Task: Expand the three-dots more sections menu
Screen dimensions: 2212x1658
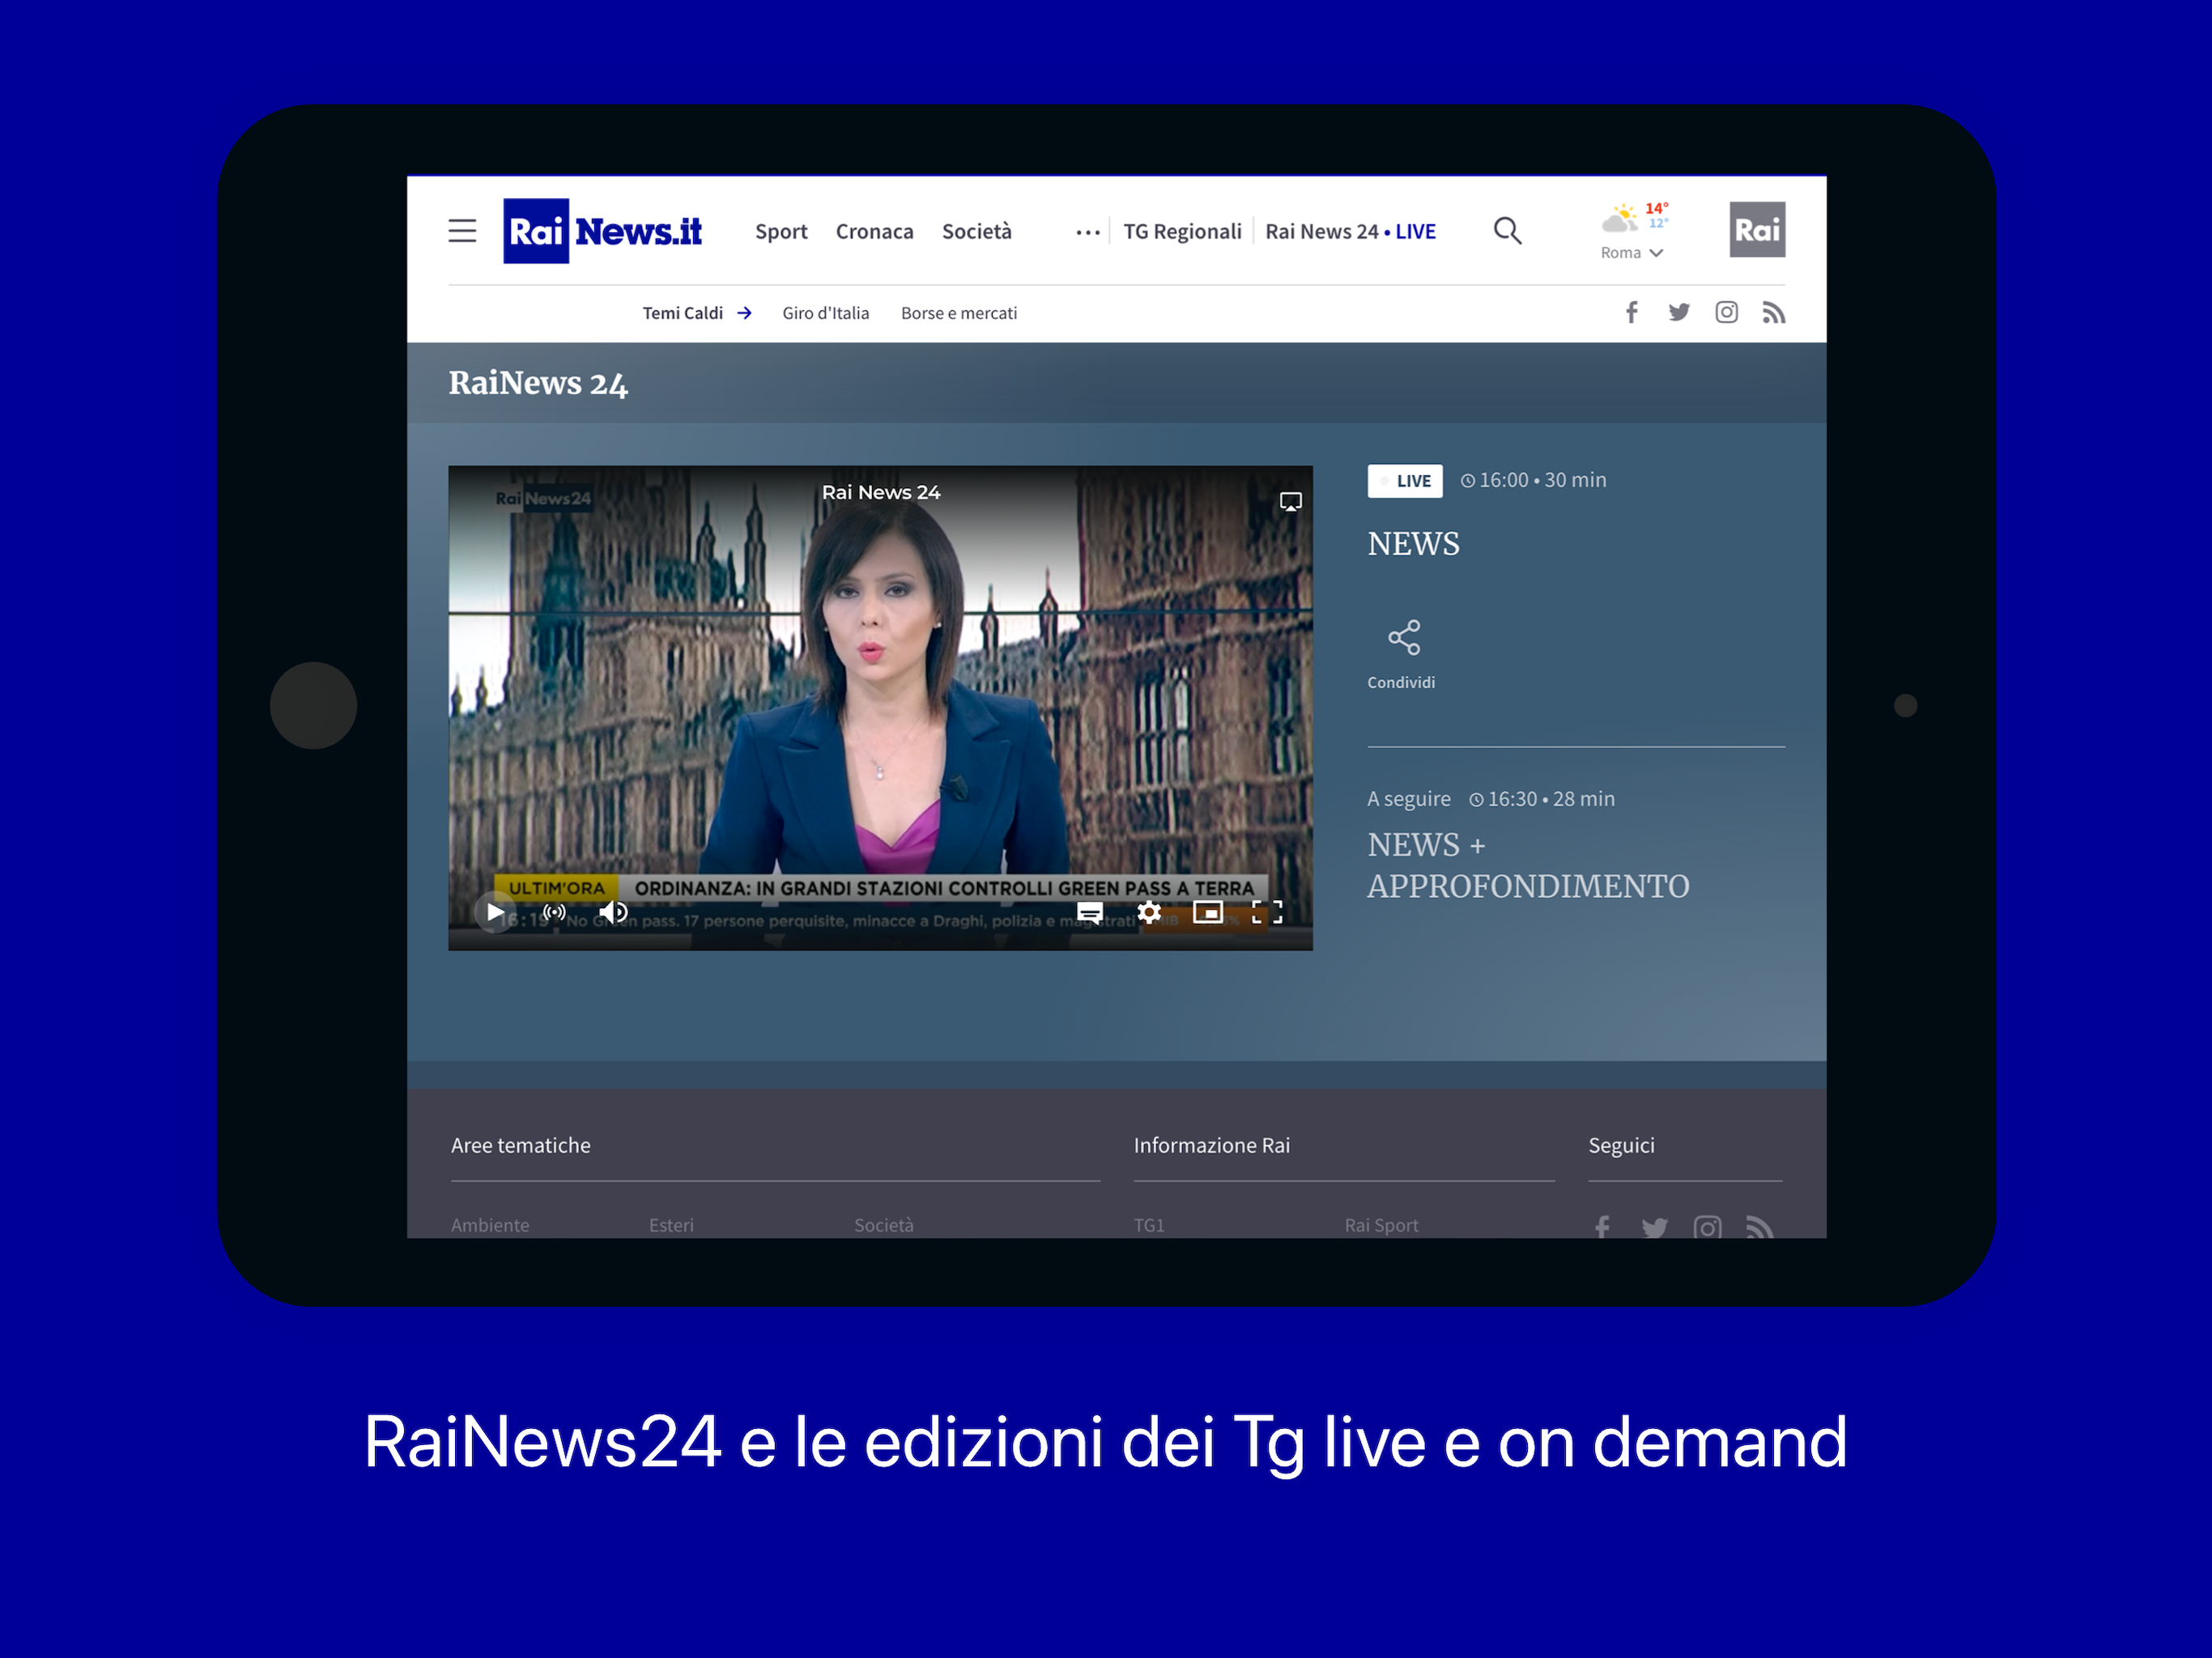Action: pyautogui.click(x=1087, y=232)
